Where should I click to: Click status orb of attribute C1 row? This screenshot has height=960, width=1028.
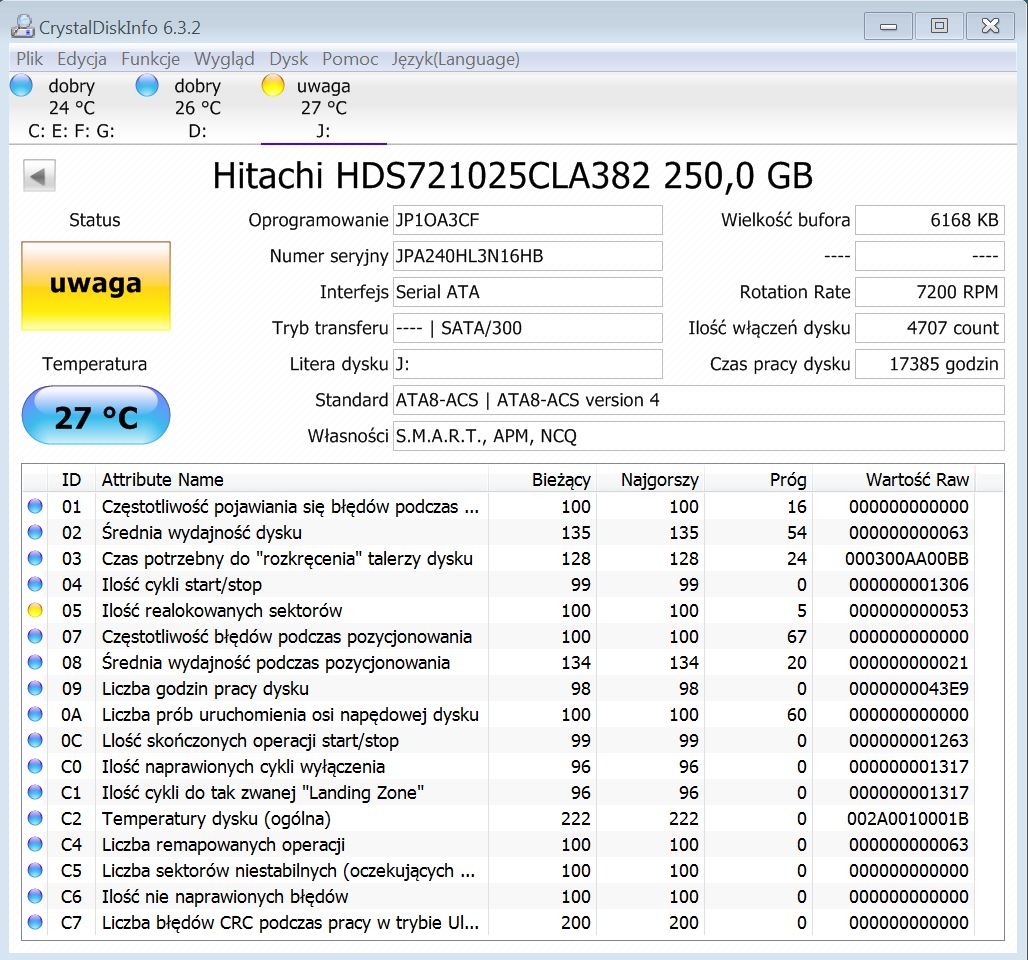[35, 792]
